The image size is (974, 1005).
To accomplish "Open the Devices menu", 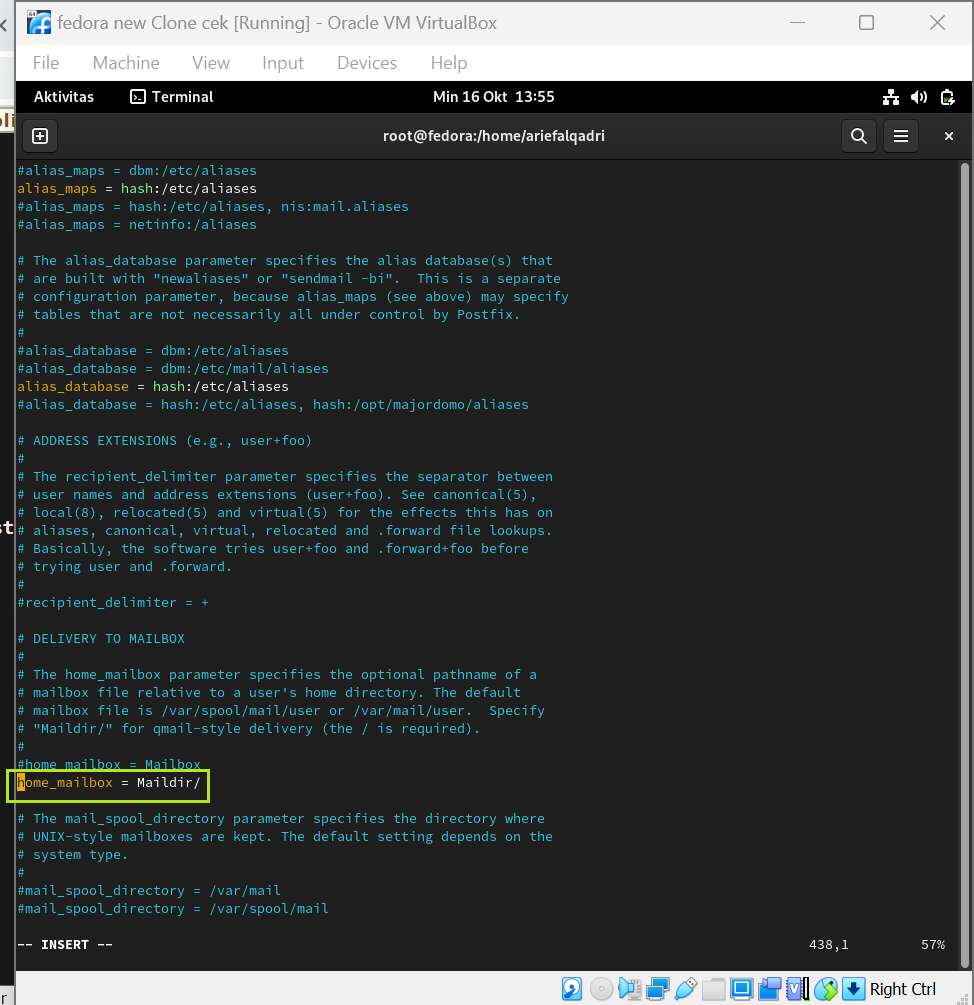I will tap(367, 63).
